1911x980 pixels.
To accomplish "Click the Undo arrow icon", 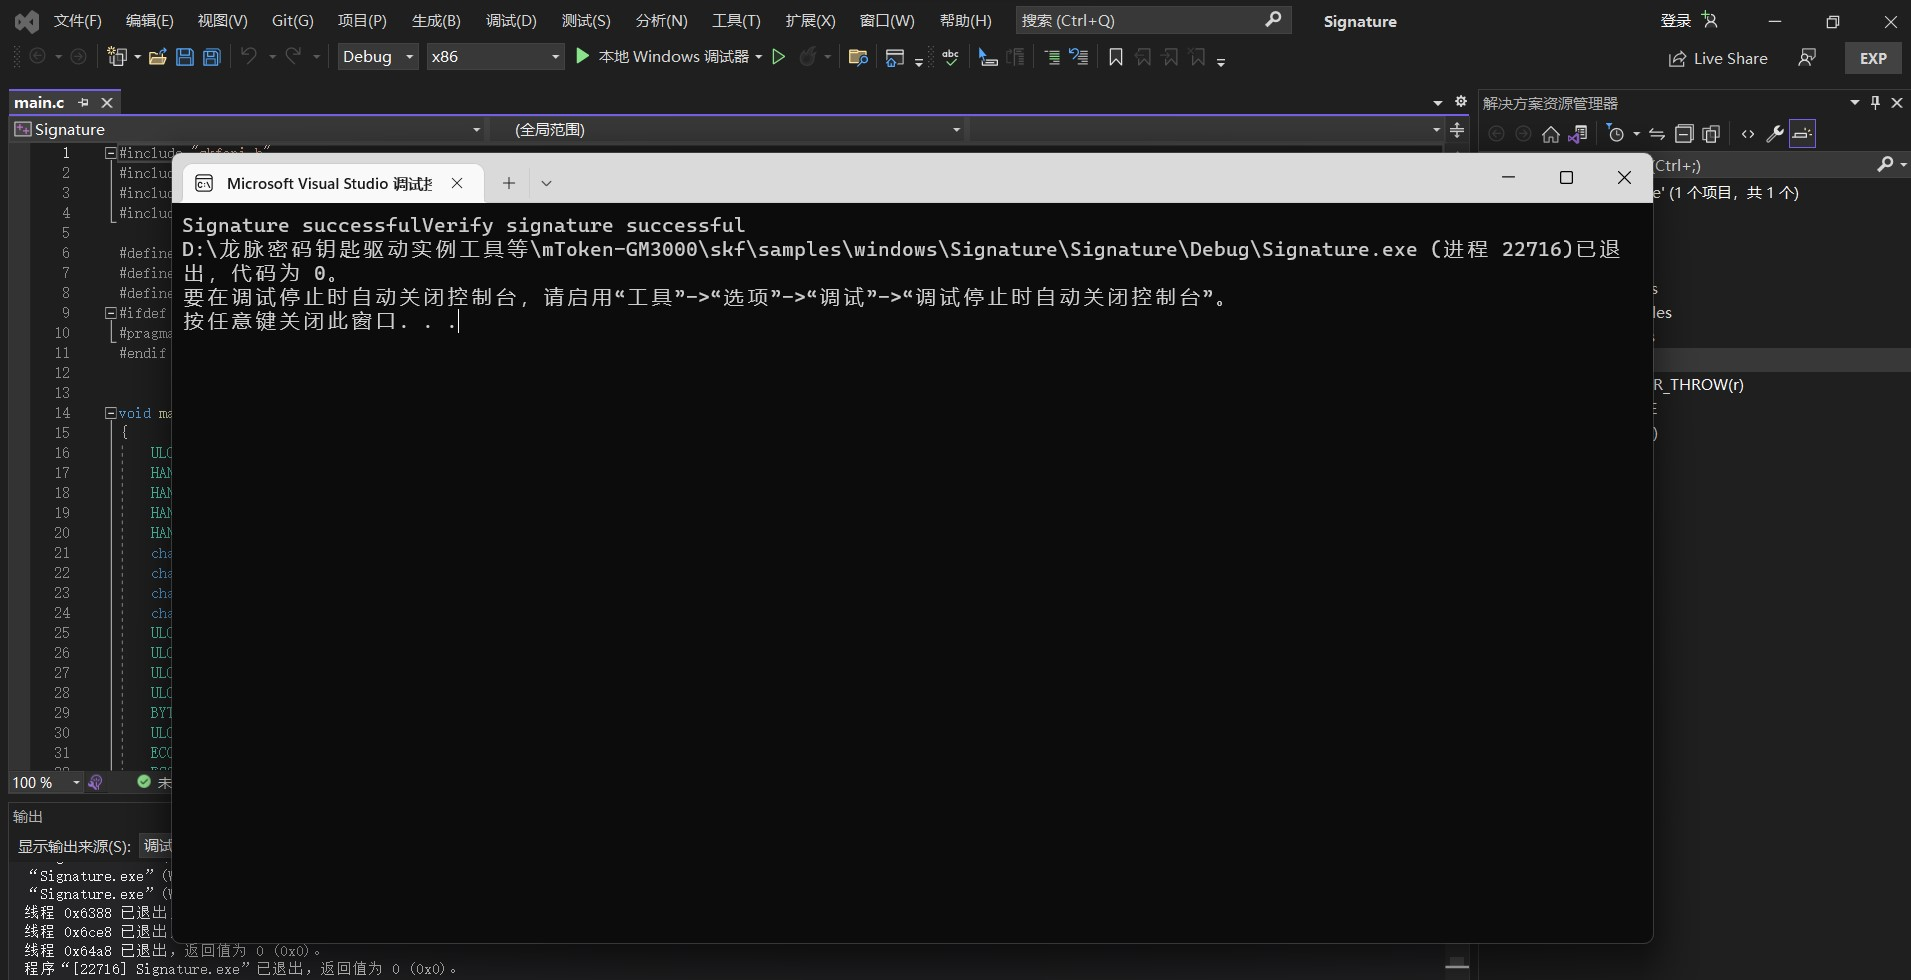I will click(249, 57).
